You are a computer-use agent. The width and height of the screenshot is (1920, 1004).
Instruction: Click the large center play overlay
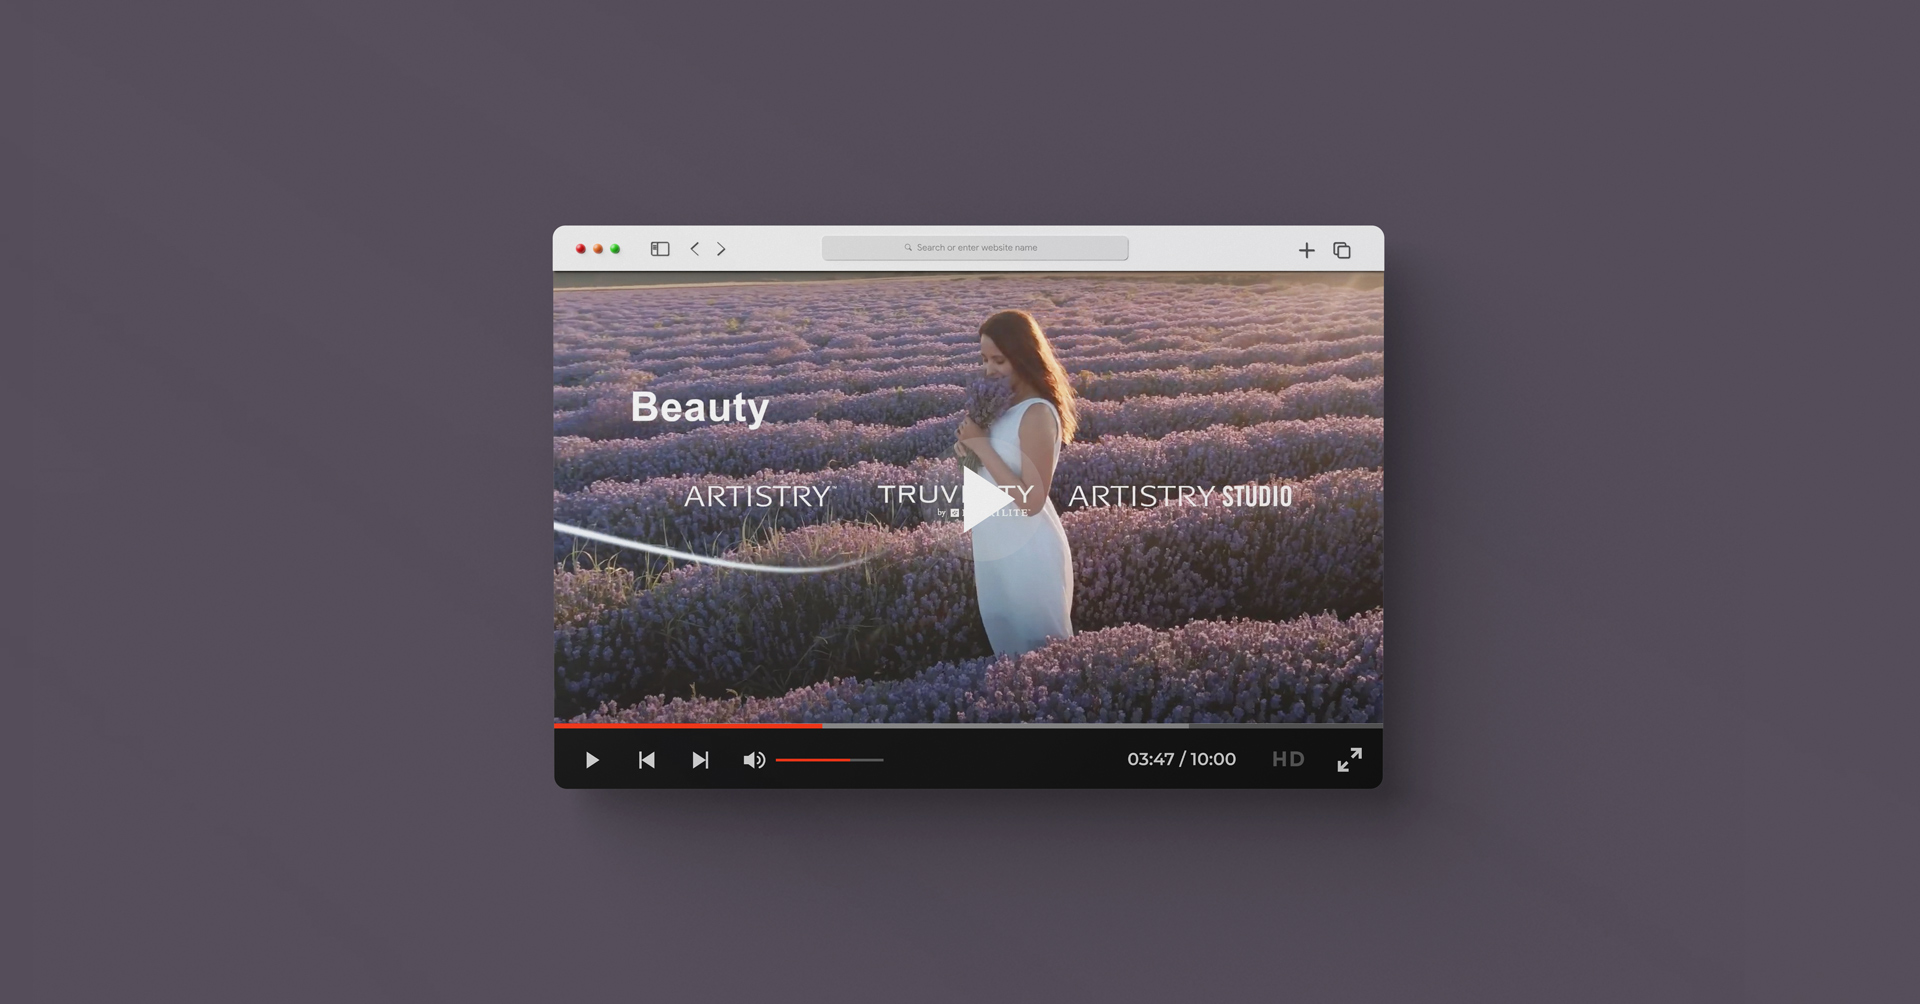pos(986,498)
